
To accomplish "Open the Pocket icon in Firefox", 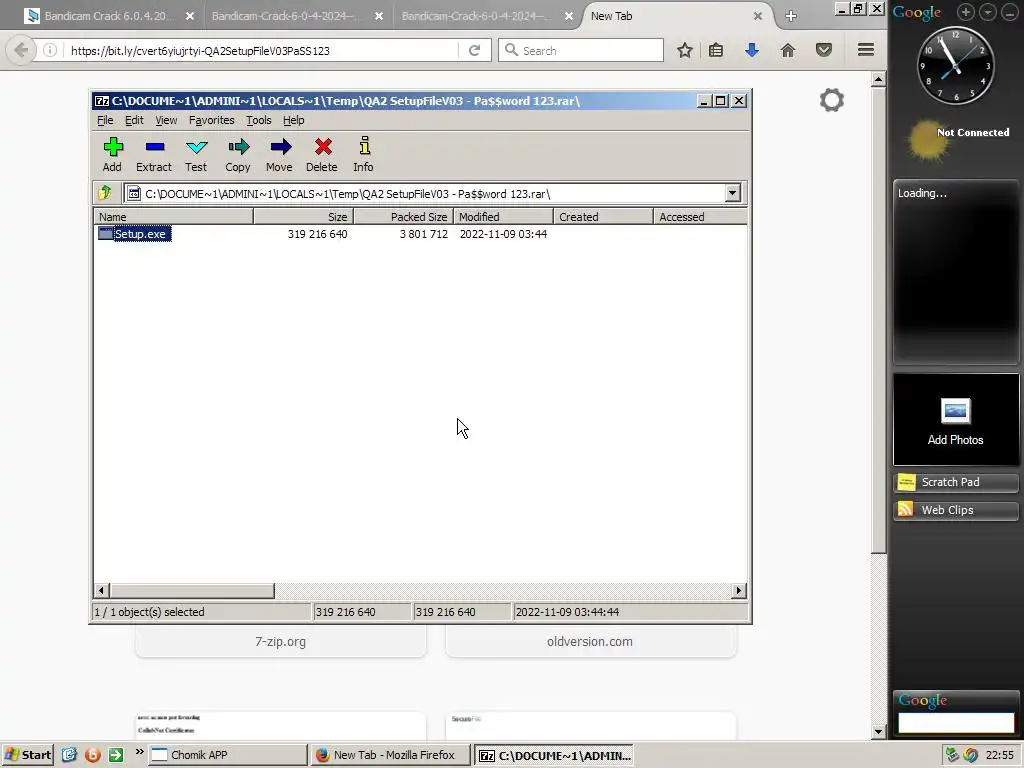I will coord(824,50).
